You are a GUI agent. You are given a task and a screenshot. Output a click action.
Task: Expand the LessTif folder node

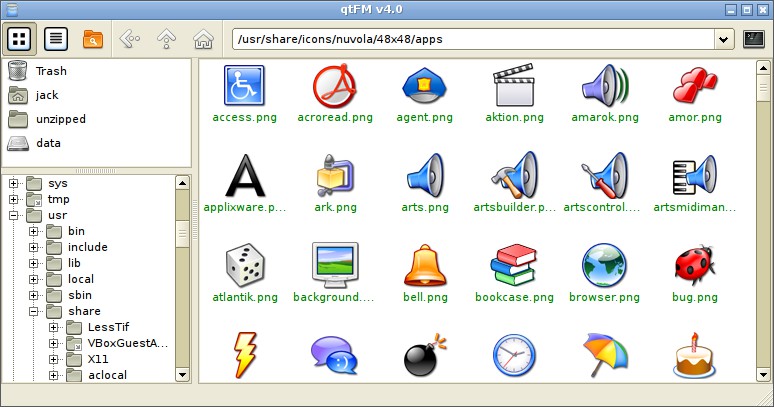click(53, 328)
